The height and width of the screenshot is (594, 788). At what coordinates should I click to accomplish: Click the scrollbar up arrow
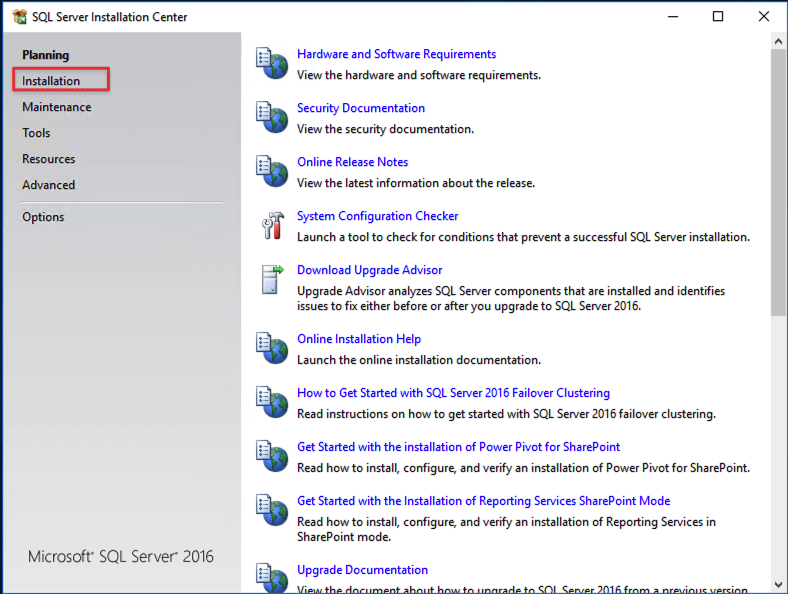pos(779,41)
